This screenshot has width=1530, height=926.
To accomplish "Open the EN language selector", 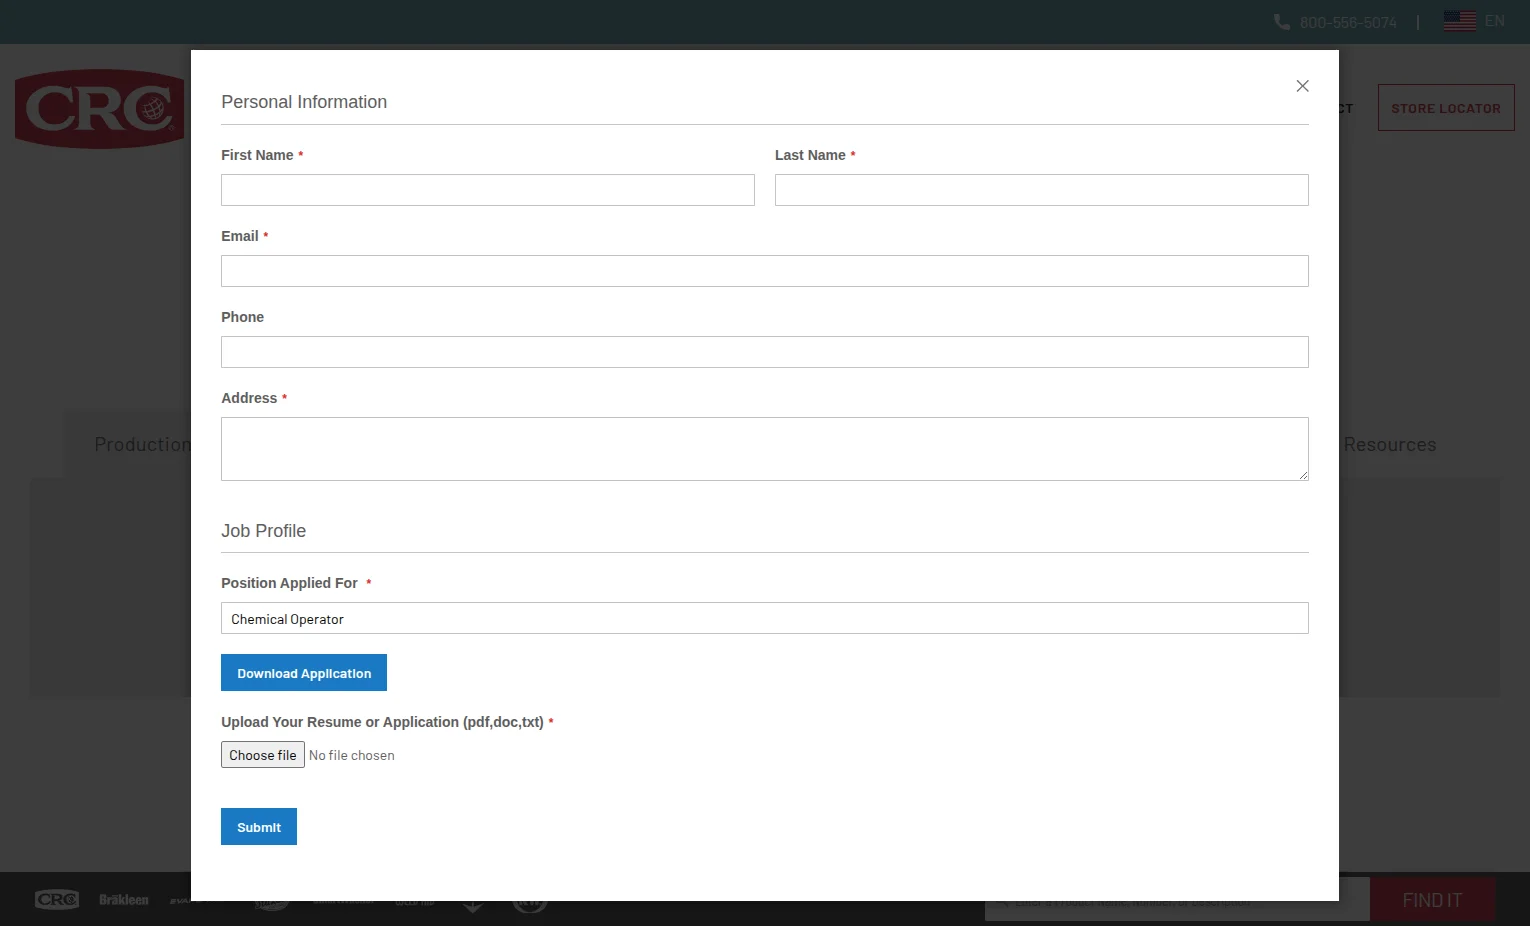I will 1495,21.
